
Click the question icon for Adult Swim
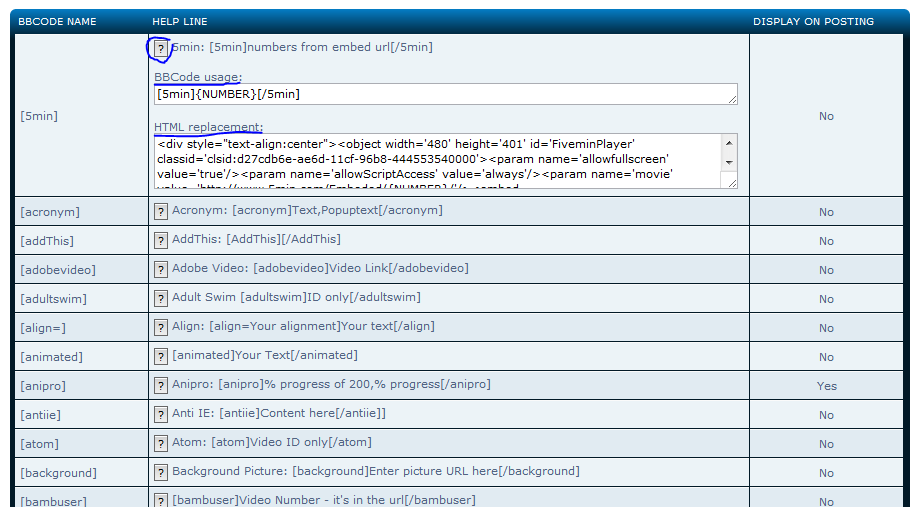pyautogui.click(x=160, y=298)
